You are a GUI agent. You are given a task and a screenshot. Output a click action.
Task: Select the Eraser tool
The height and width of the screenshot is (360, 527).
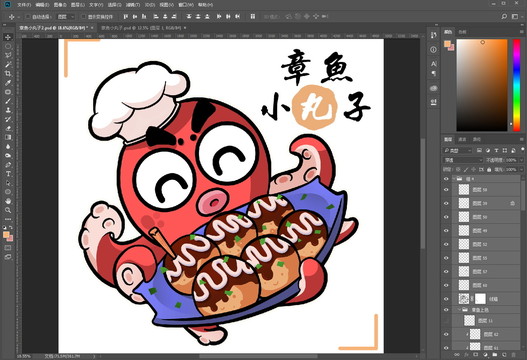[8, 128]
